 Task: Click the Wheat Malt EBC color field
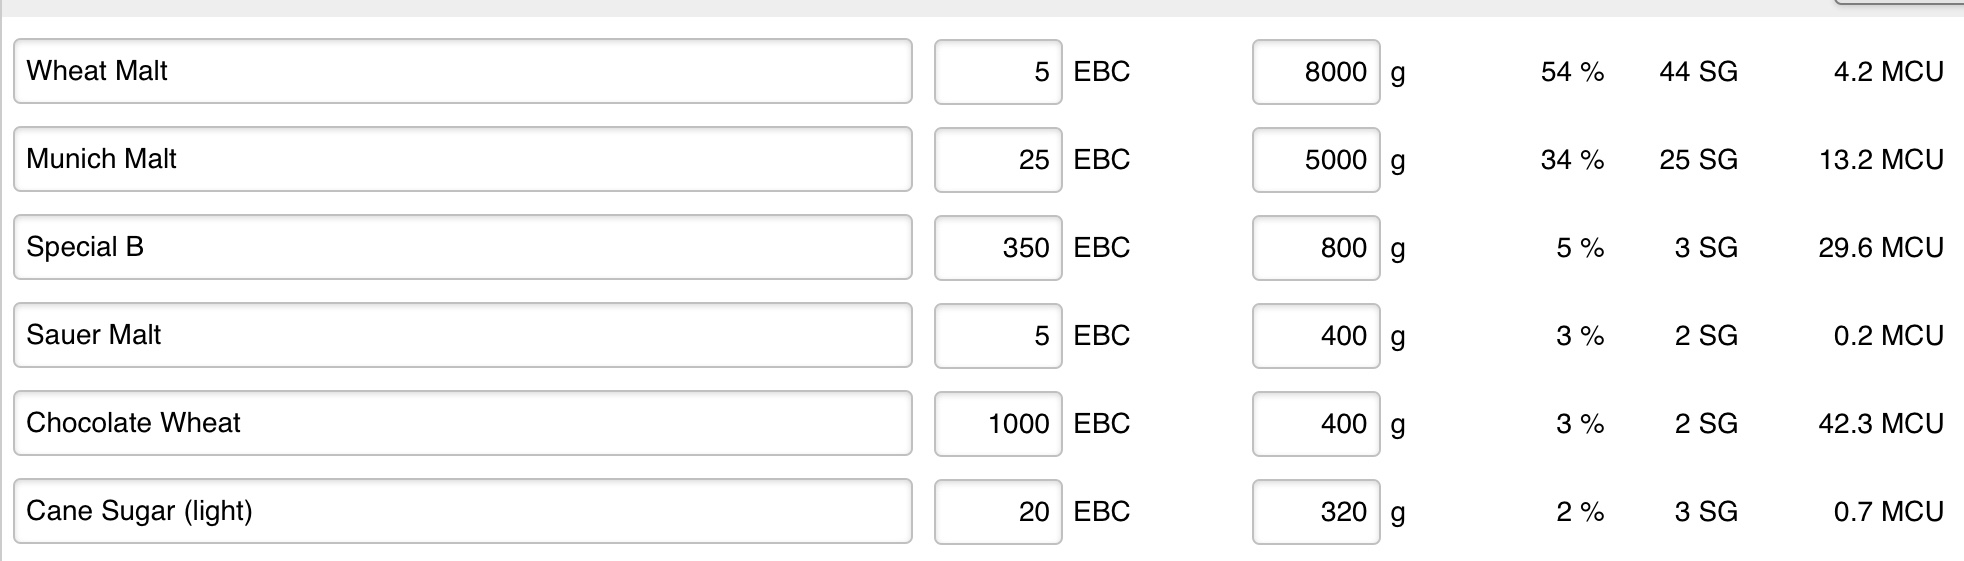tap(997, 71)
